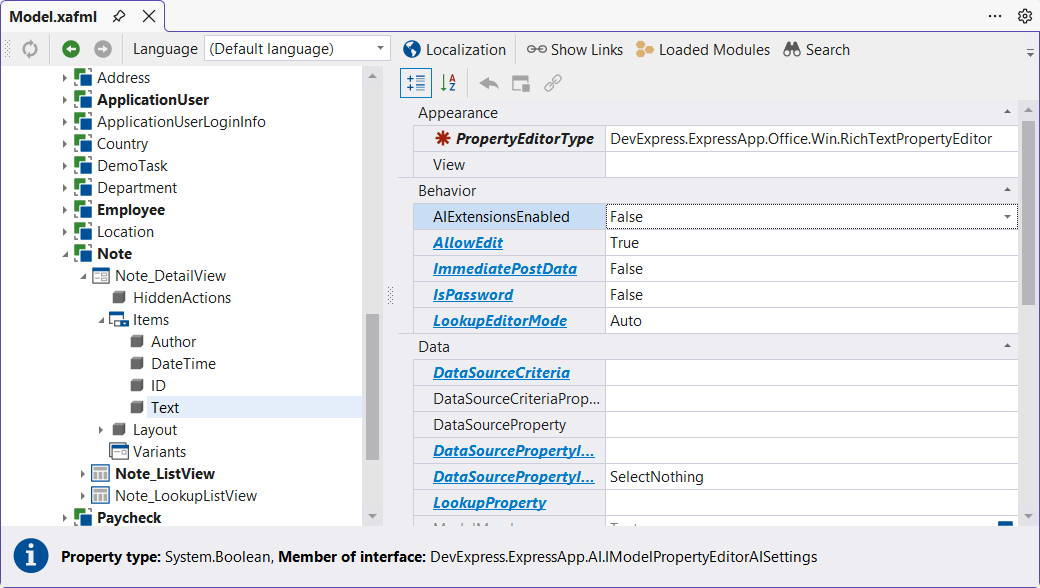Image resolution: width=1040 pixels, height=588 pixels.
Task: Expand the Note_ListView node
Action: (83, 473)
